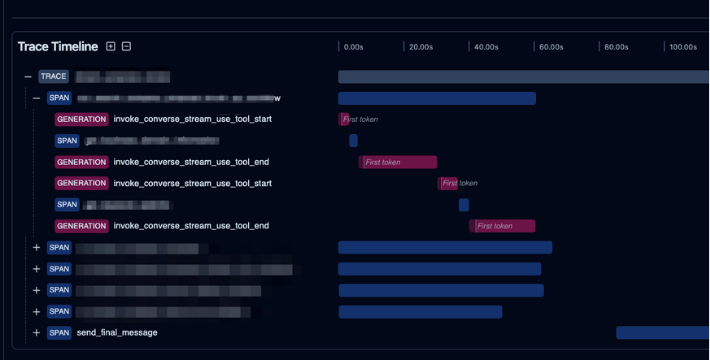This screenshot has height=360, width=710.
Task: Click the 100.00s time axis label
Action: click(683, 47)
